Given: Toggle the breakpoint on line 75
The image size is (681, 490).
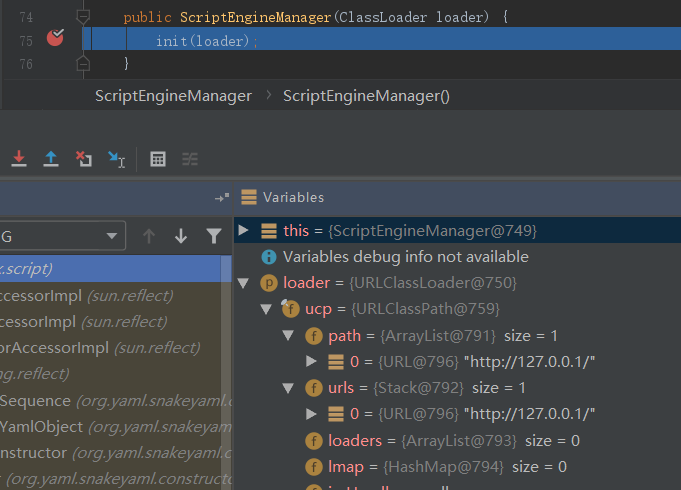Looking at the screenshot, I should coord(55,38).
